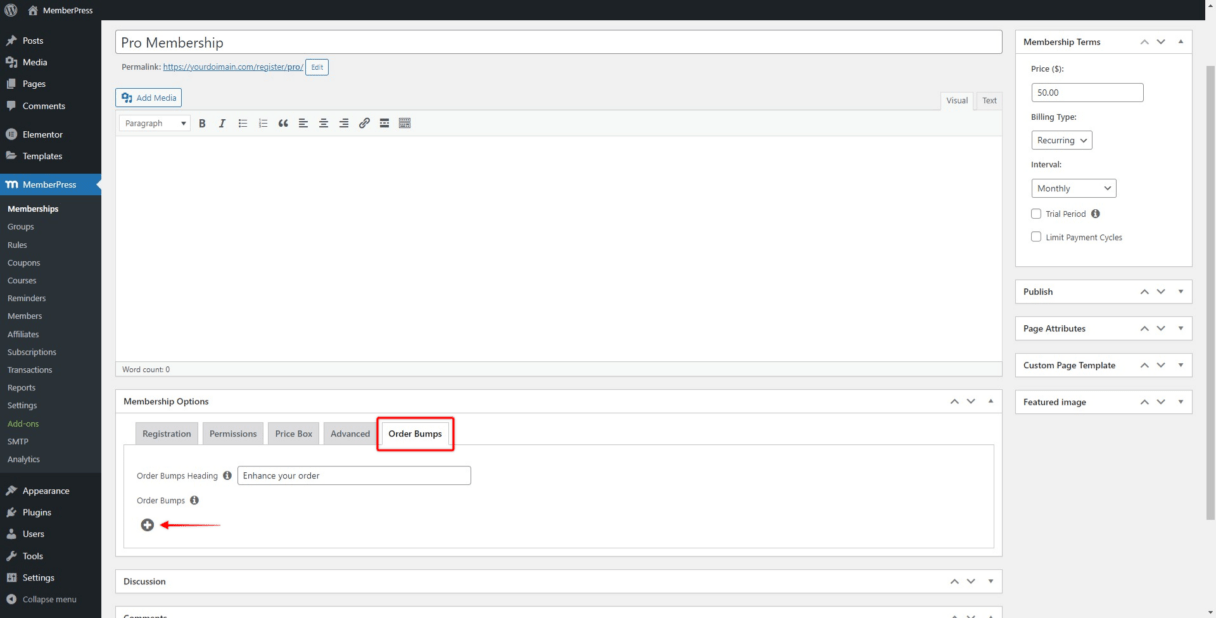The width and height of the screenshot is (1216, 618).
Task: Add a new order bump with plus icon
Action: tap(147, 525)
